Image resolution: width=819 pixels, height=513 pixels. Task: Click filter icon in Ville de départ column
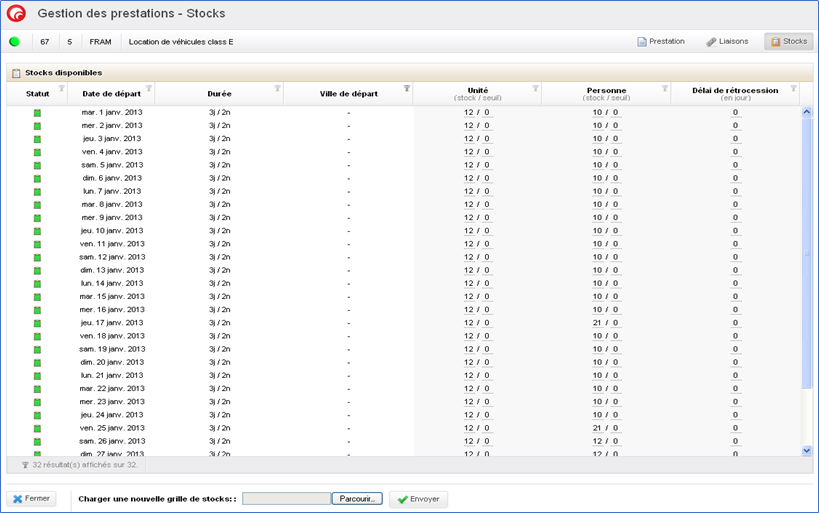coord(406,89)
